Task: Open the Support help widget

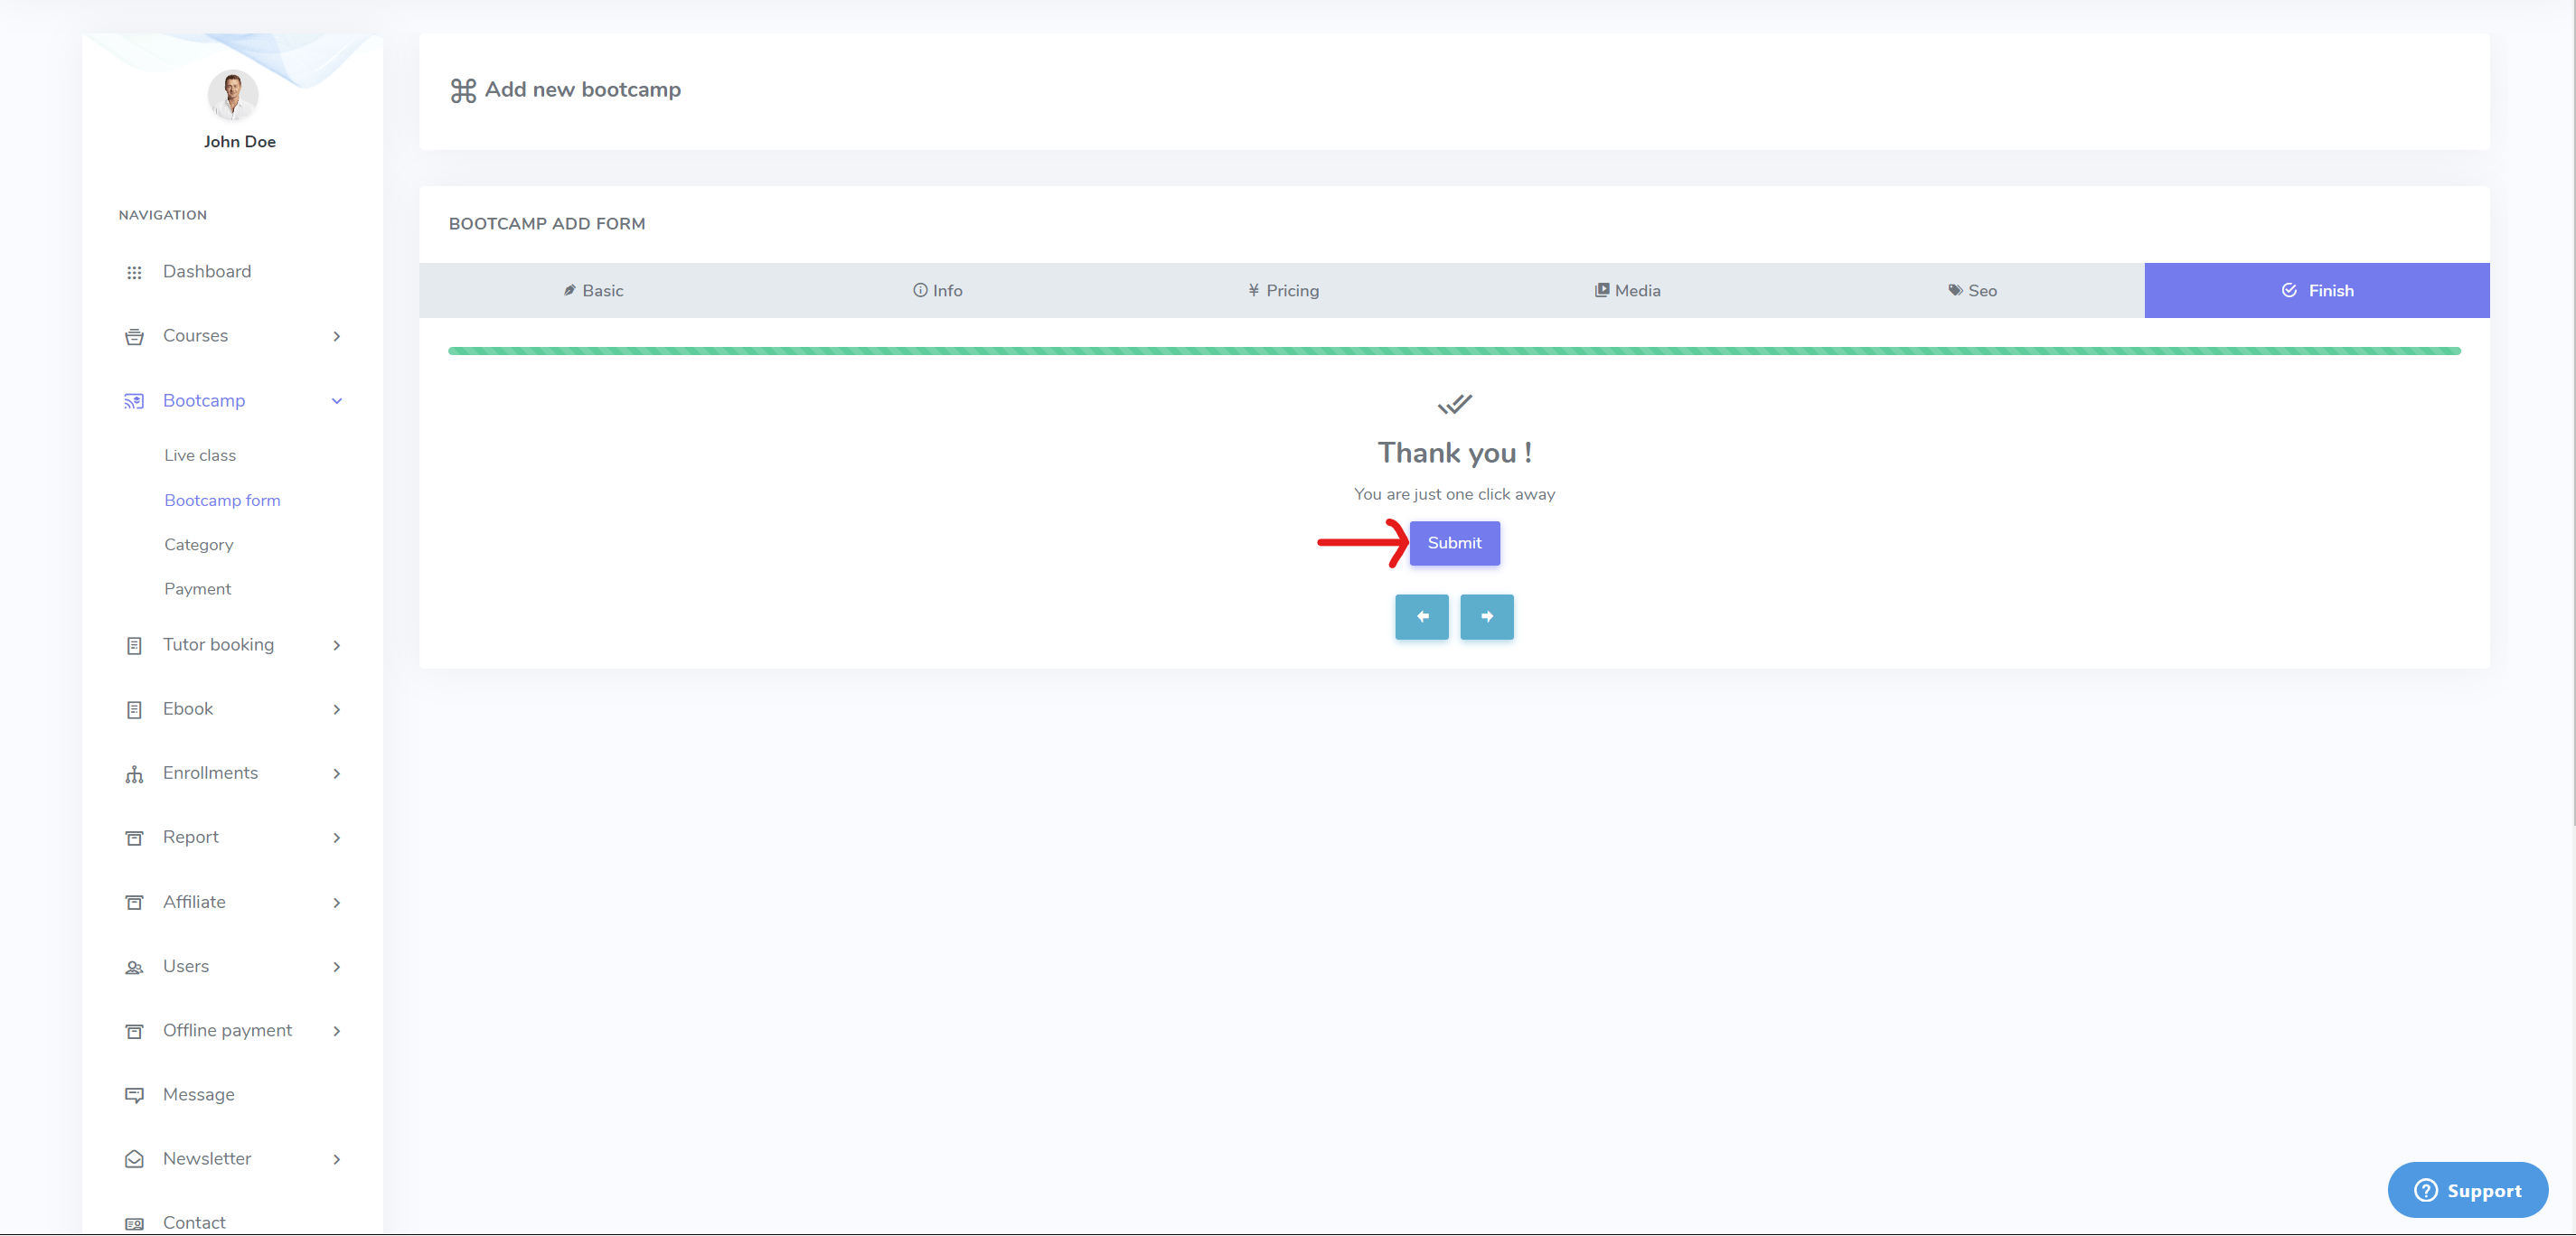Action: 2467,1190
